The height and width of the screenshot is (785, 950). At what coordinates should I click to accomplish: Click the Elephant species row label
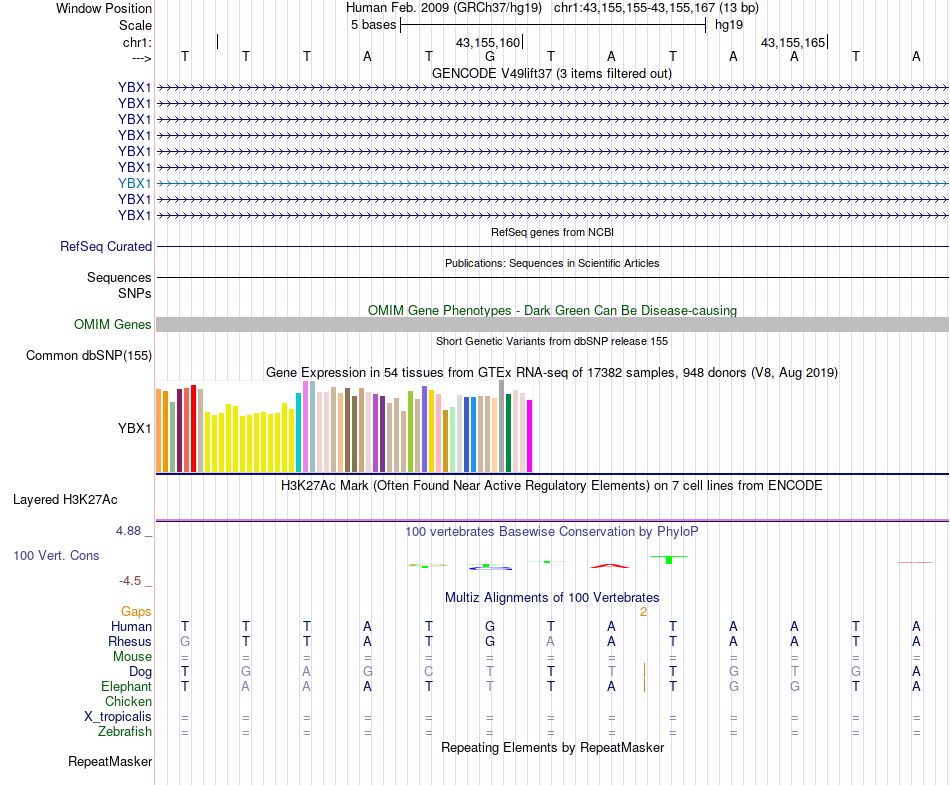[x=126, y=686]
